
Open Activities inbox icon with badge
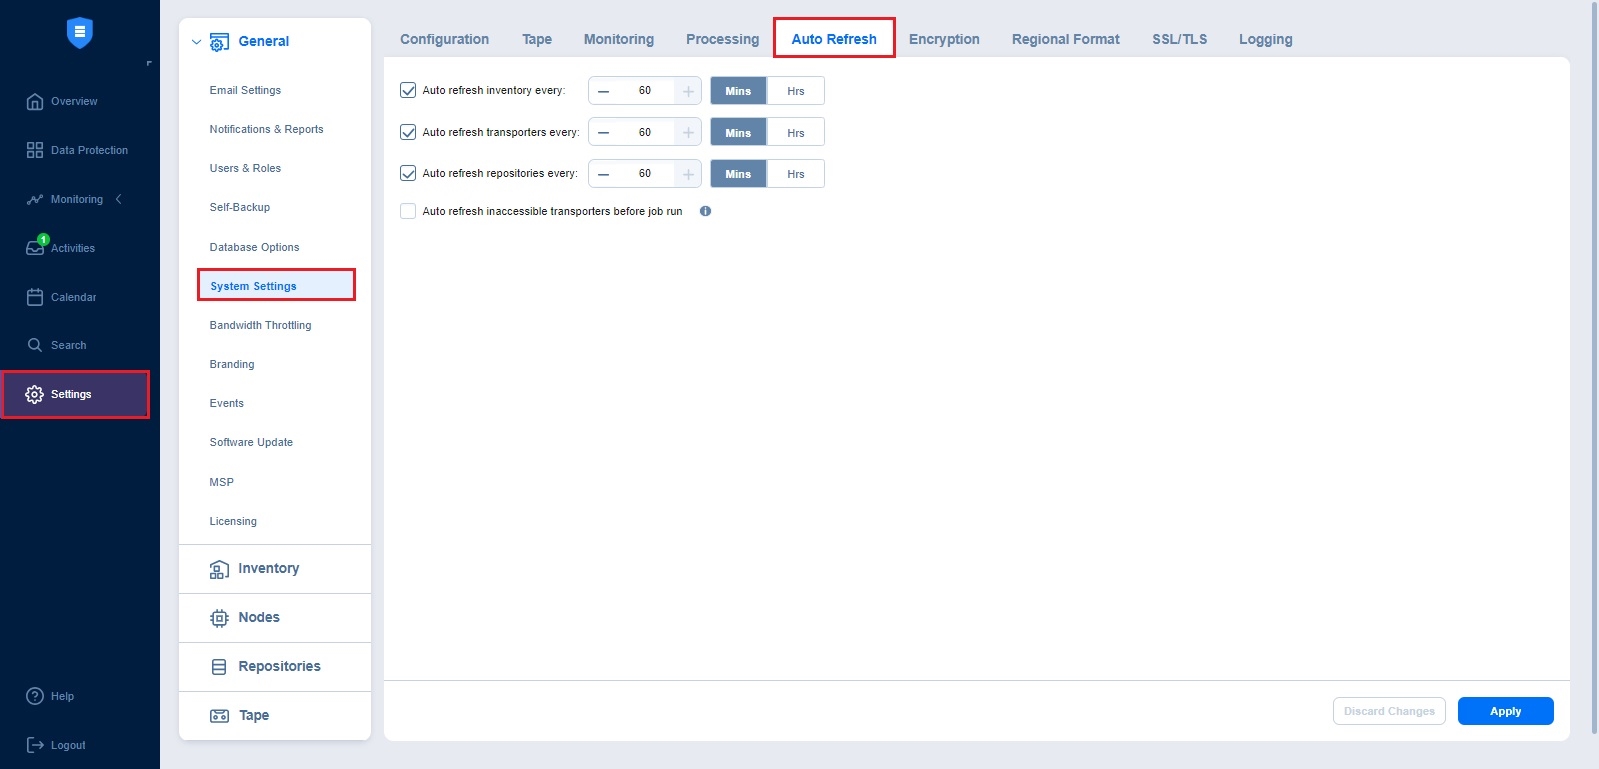pyautogui.click(x=35, y=248)
